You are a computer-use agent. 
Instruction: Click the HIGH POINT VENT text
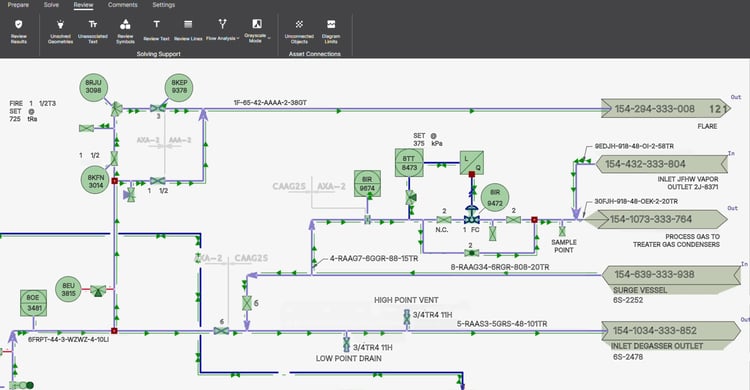tap(406, 300)
